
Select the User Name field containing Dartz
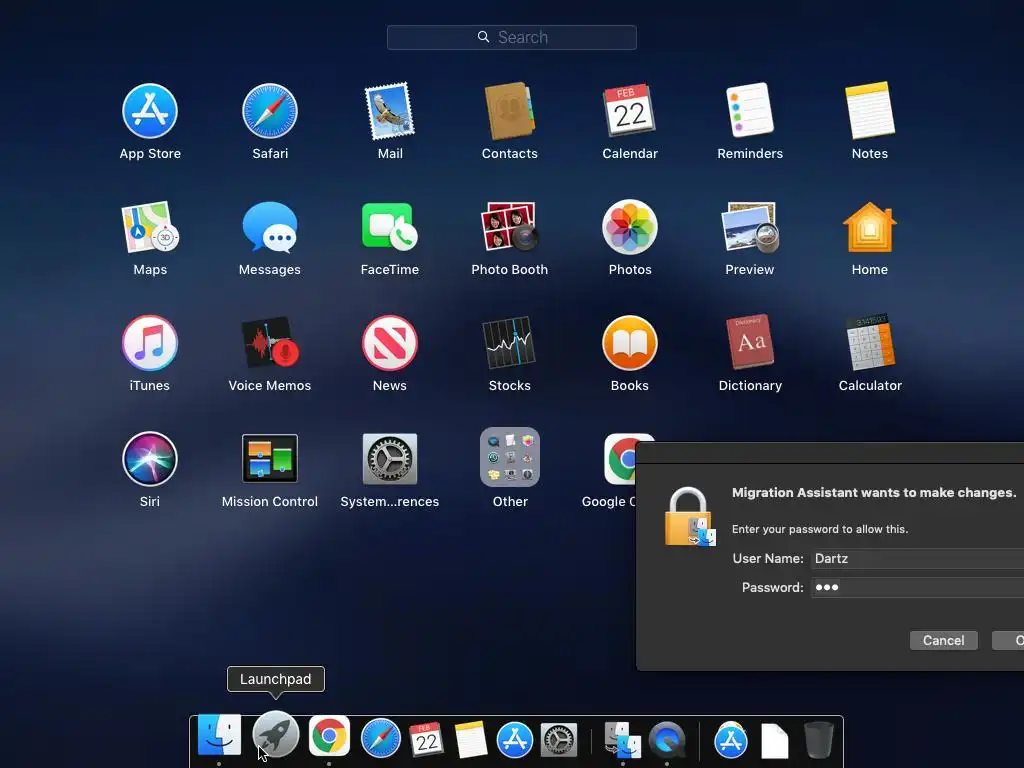tap(917, 558)
